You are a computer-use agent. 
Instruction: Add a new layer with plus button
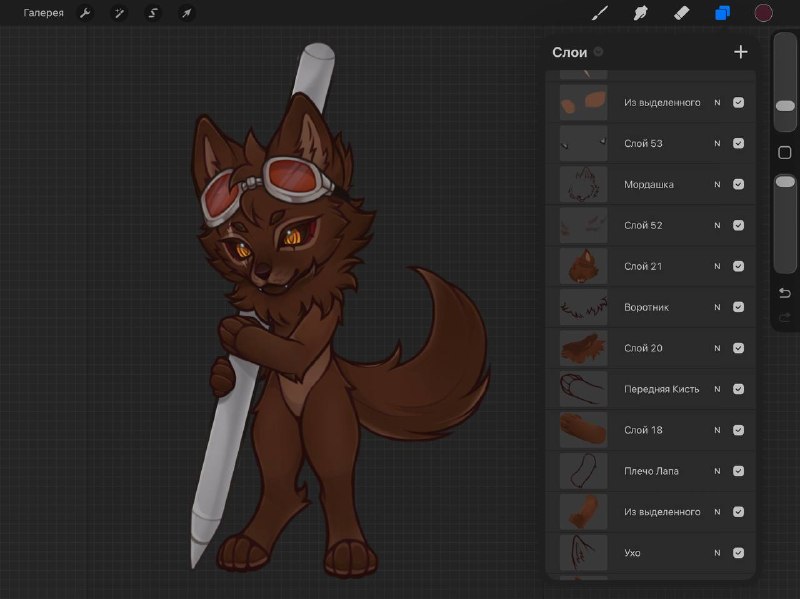coord(740,52)
